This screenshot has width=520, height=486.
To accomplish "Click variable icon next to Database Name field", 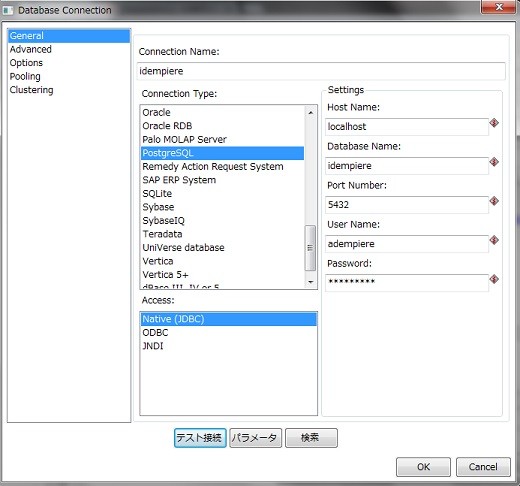I will tap(494, 162).
